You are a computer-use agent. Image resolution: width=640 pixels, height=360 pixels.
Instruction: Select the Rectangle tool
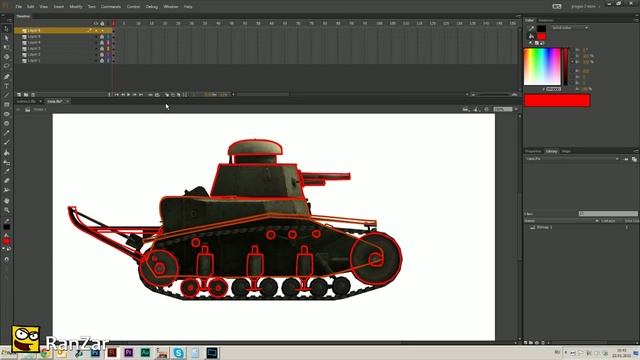click(6, 105)
